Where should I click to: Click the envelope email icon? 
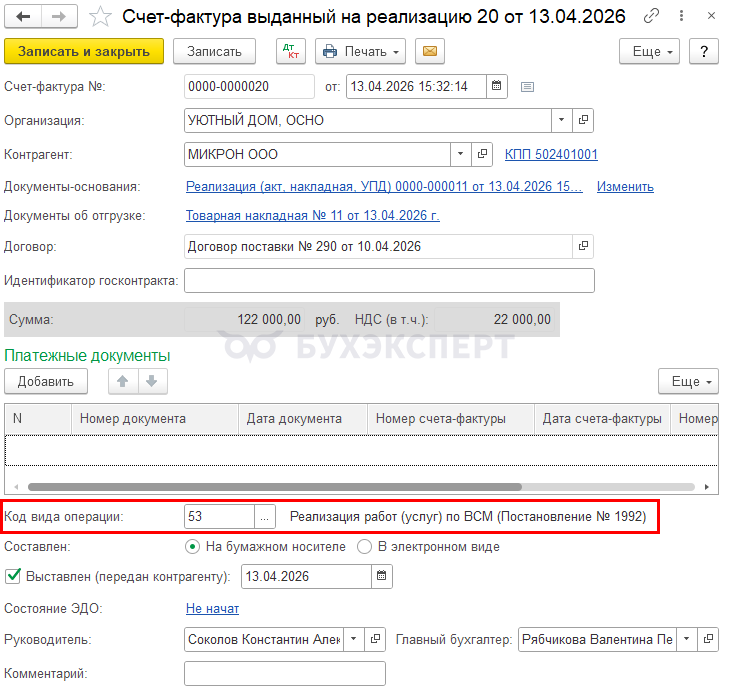coord(430,51)
